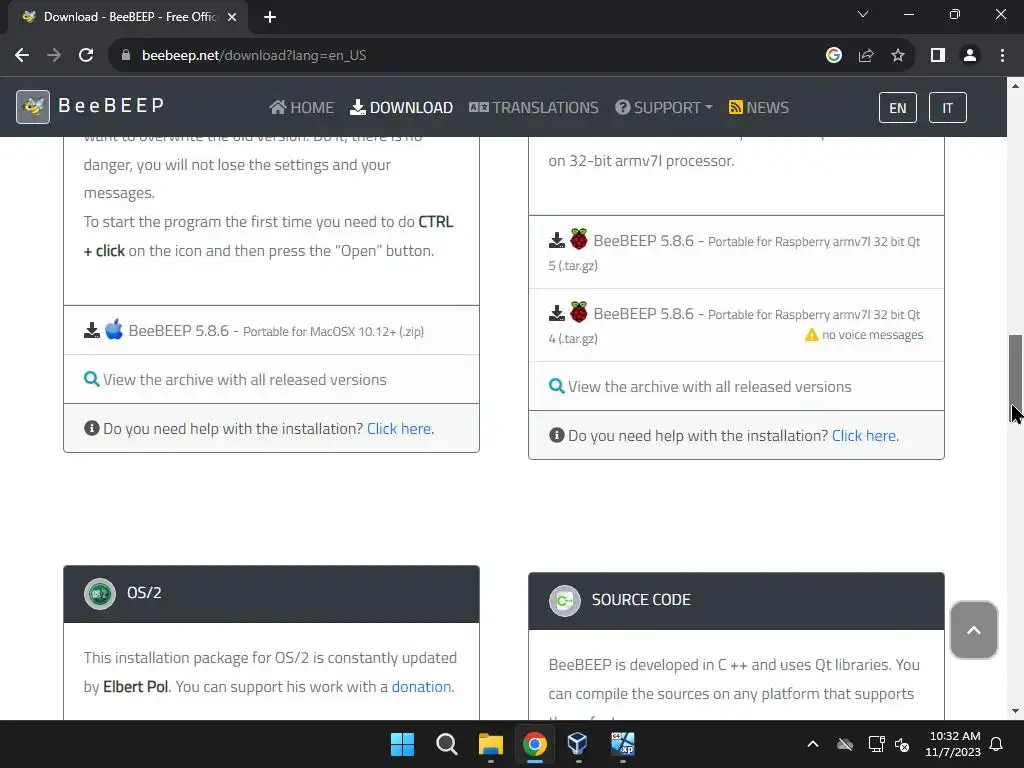
Task: Click the scrollbar up arrow
Action: tap(1015, 86)
